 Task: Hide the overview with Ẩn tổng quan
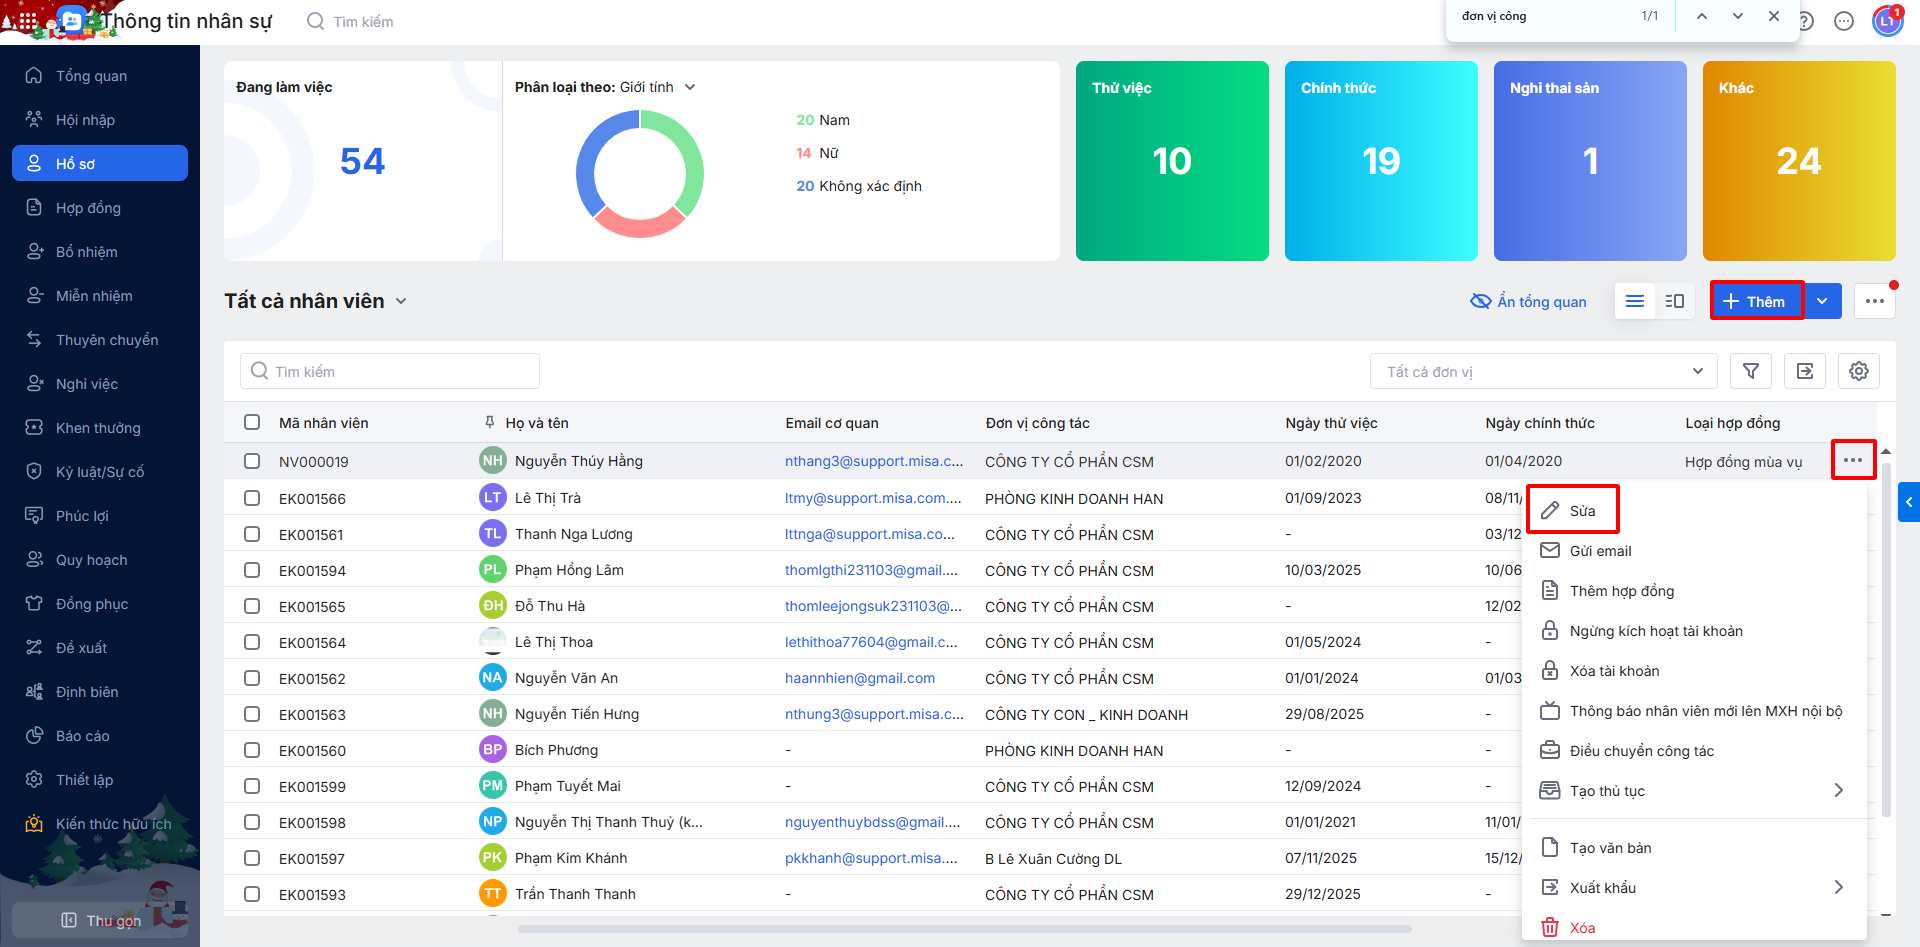(1528, 301)
